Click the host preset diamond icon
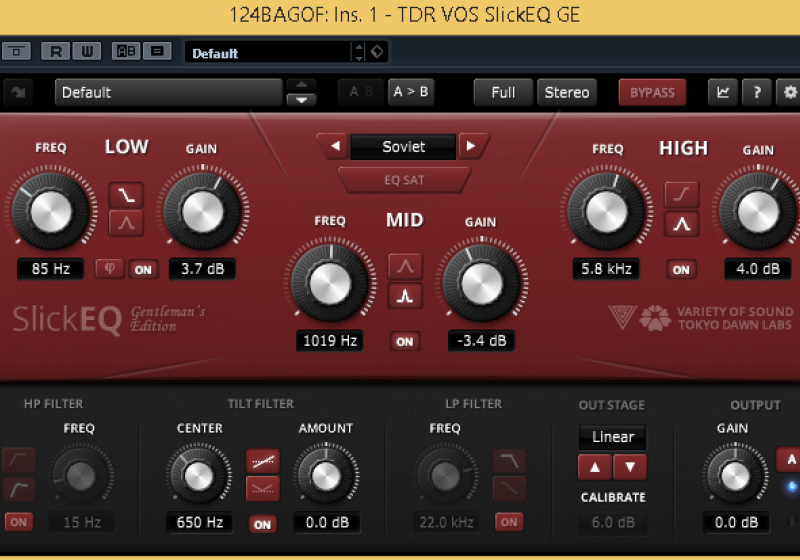800x560 pixels. 377,52
